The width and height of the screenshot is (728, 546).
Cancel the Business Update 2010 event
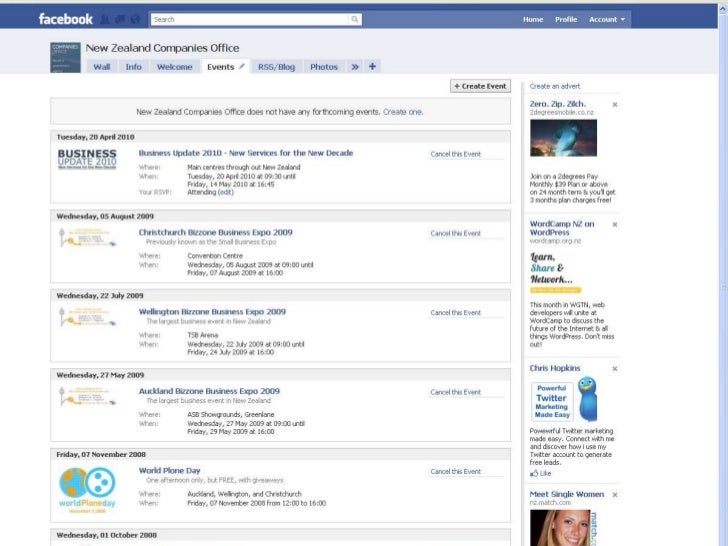pos(455,154)
